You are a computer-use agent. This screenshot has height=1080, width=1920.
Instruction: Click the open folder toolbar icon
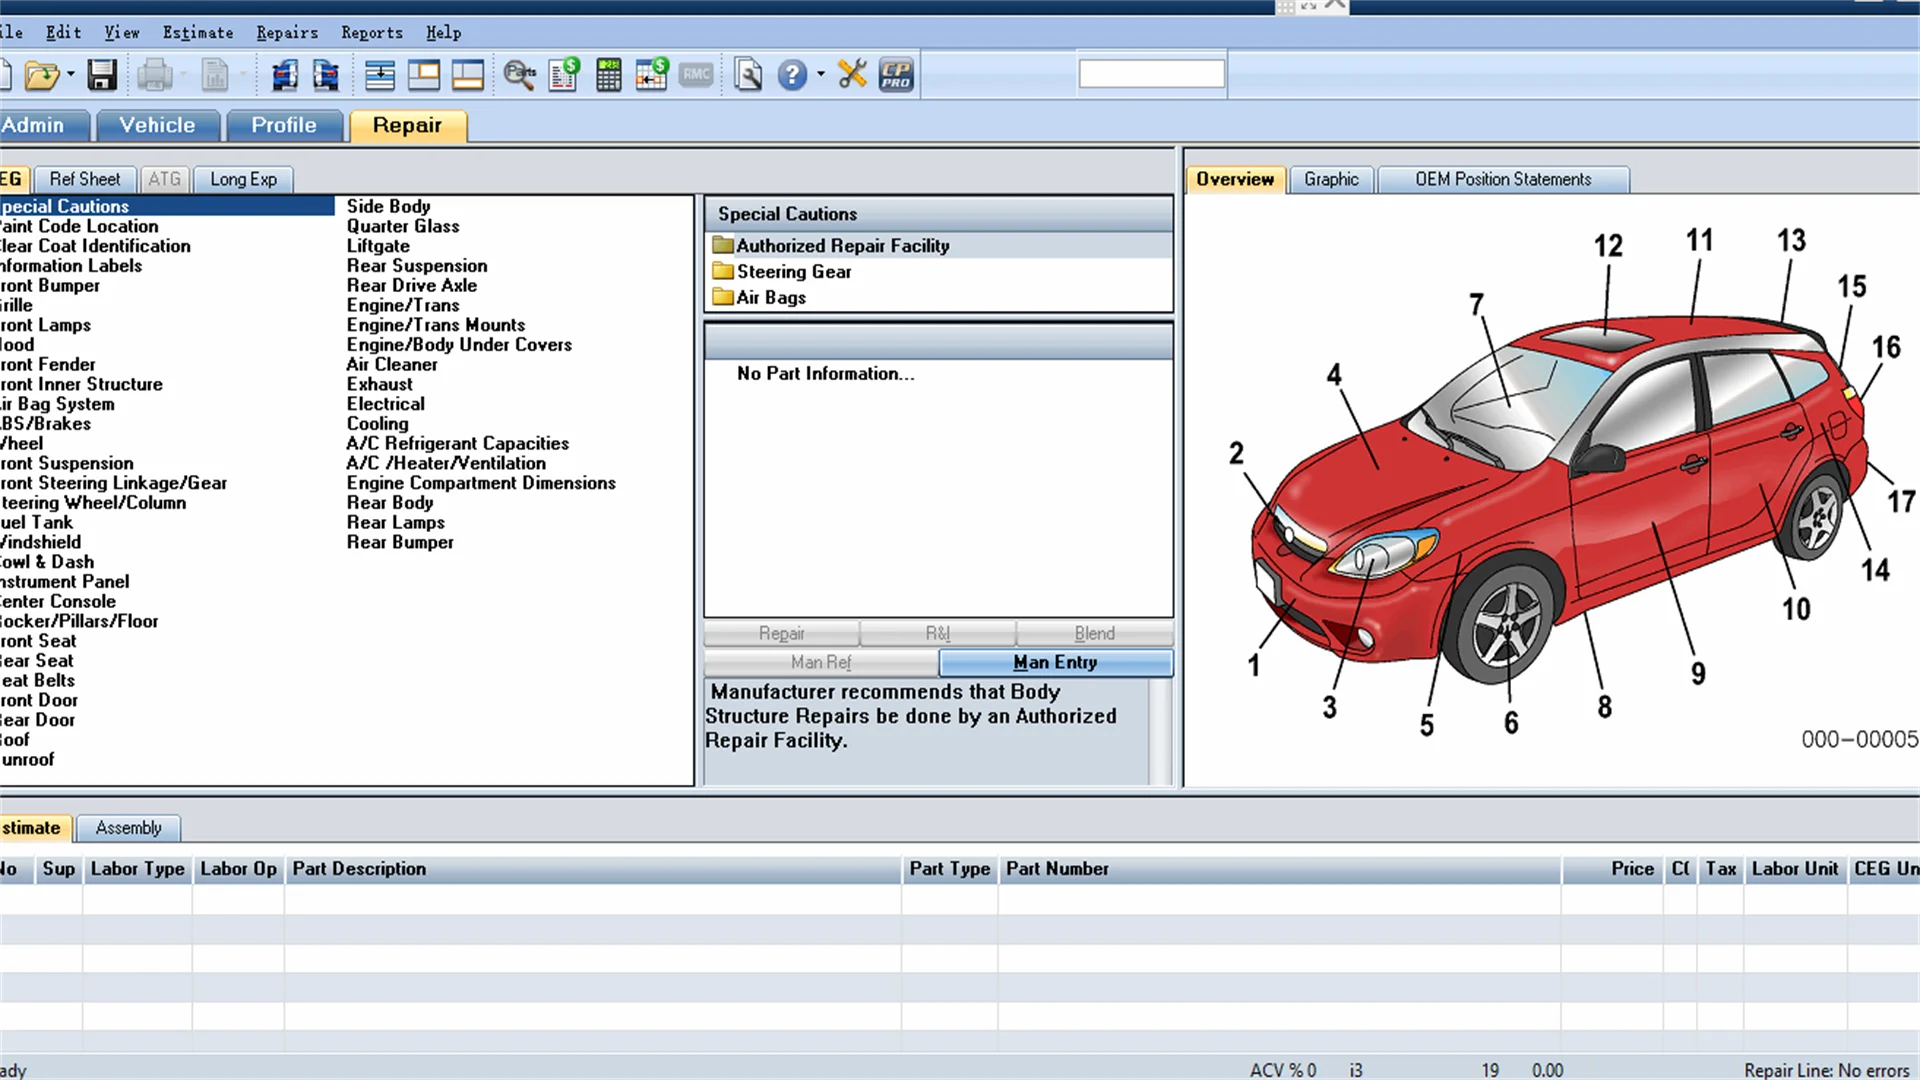40,75
